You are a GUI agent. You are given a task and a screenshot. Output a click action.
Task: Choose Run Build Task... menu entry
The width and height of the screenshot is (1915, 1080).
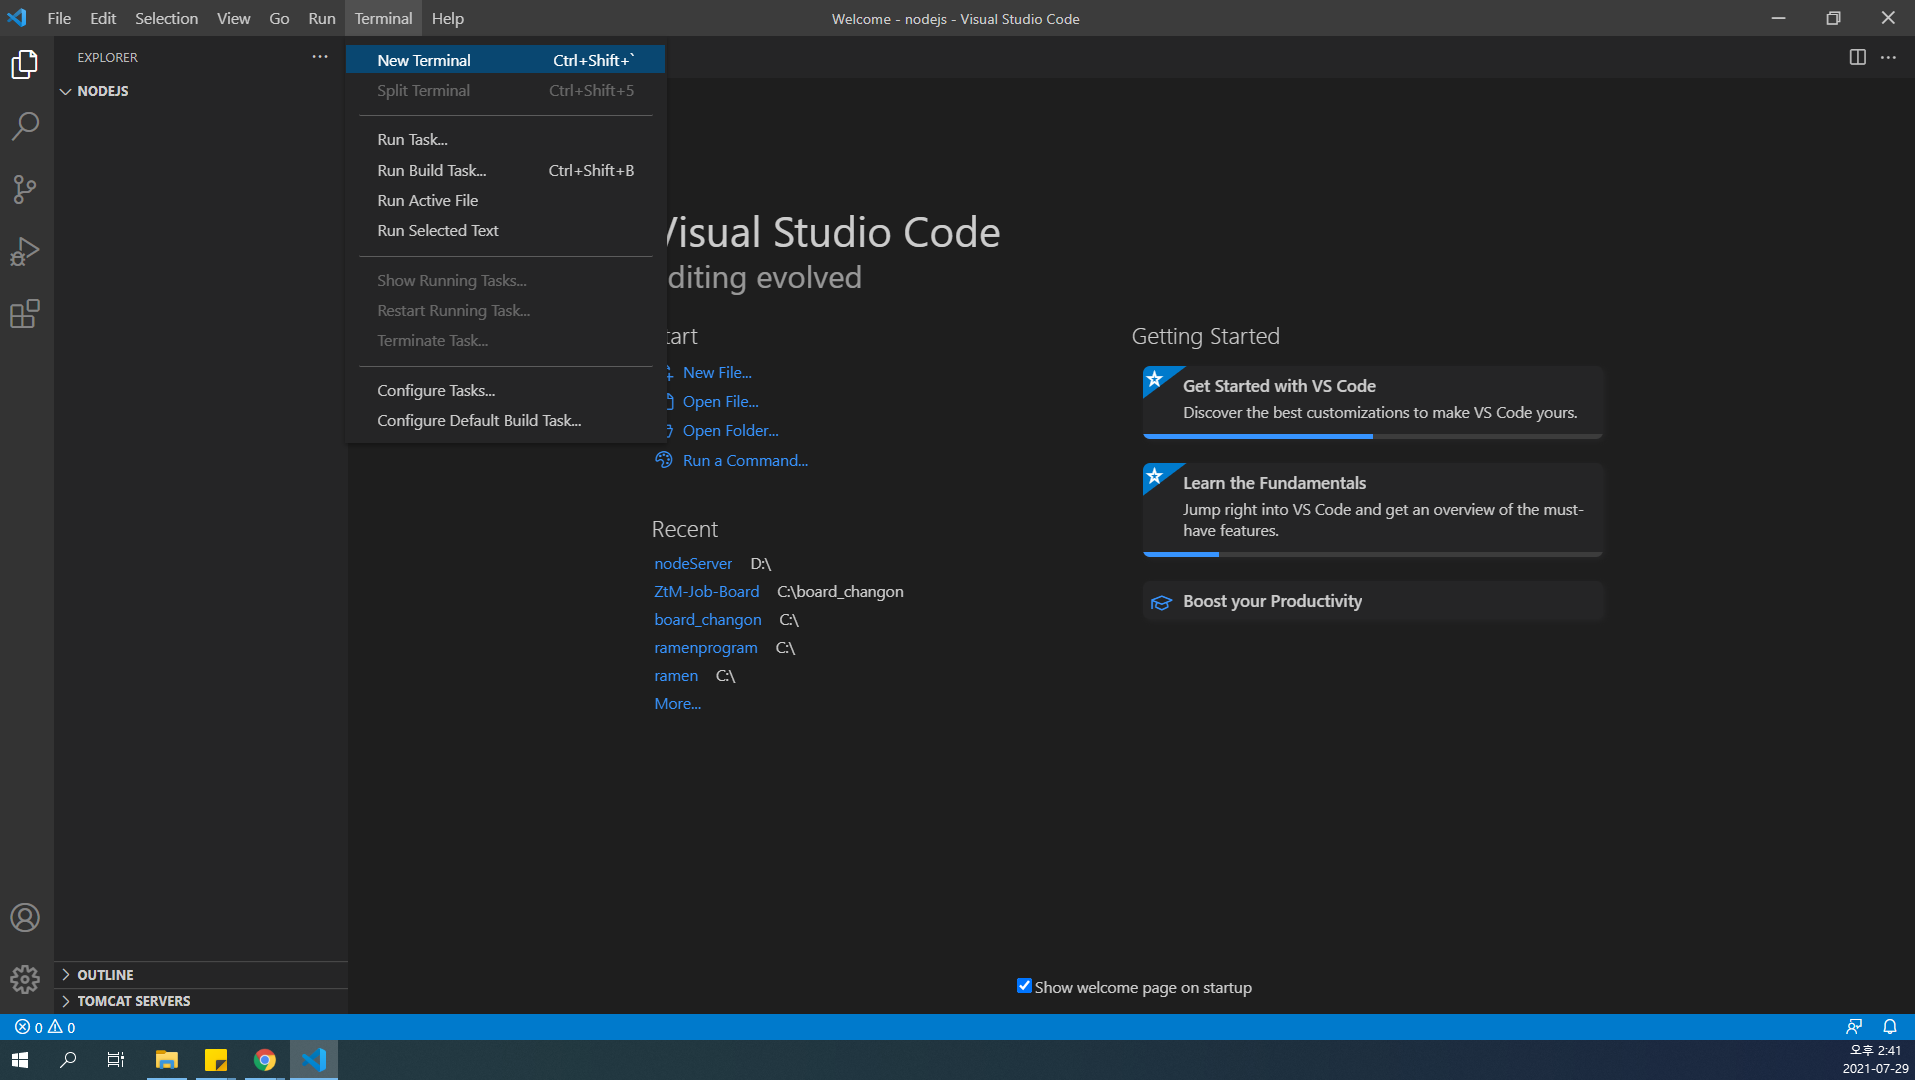pos(505,170)
